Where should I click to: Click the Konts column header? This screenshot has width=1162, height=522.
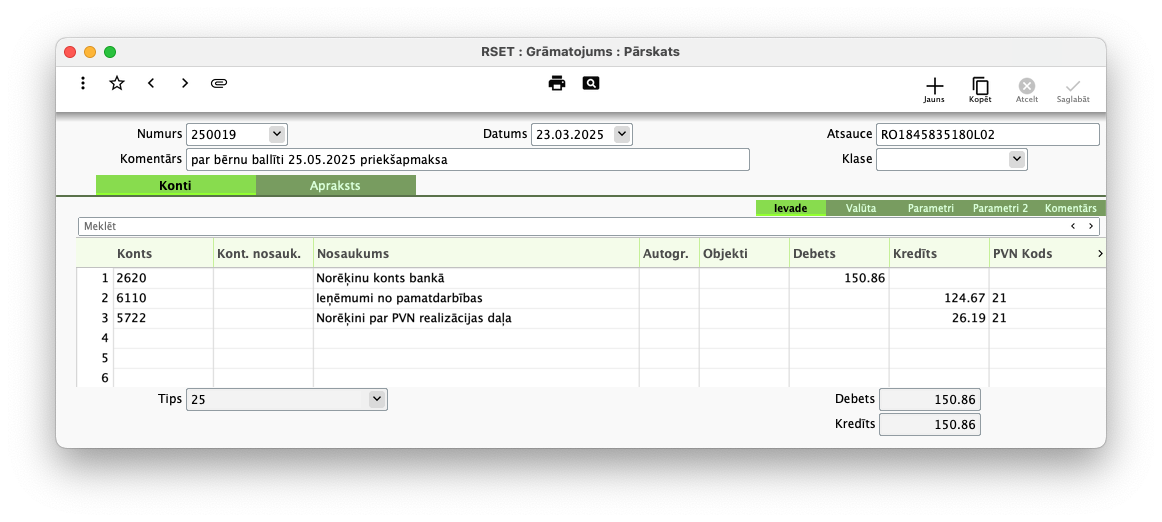click(164, 254)
